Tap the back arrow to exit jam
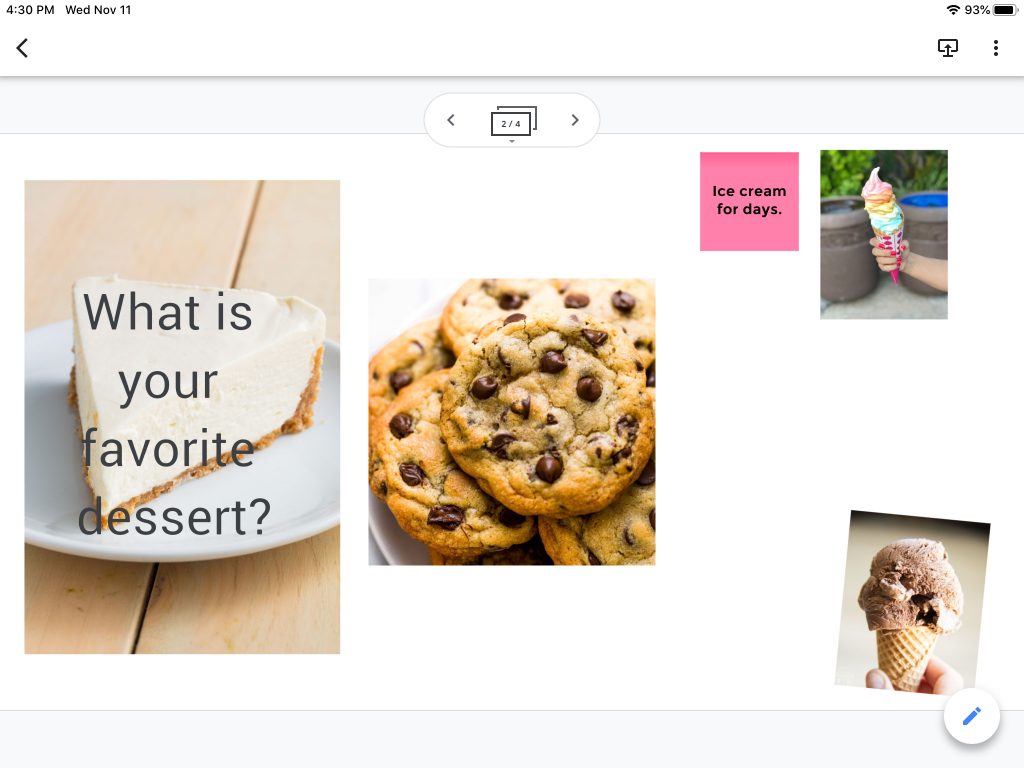Screen dimensions: 1024x768 22,48
